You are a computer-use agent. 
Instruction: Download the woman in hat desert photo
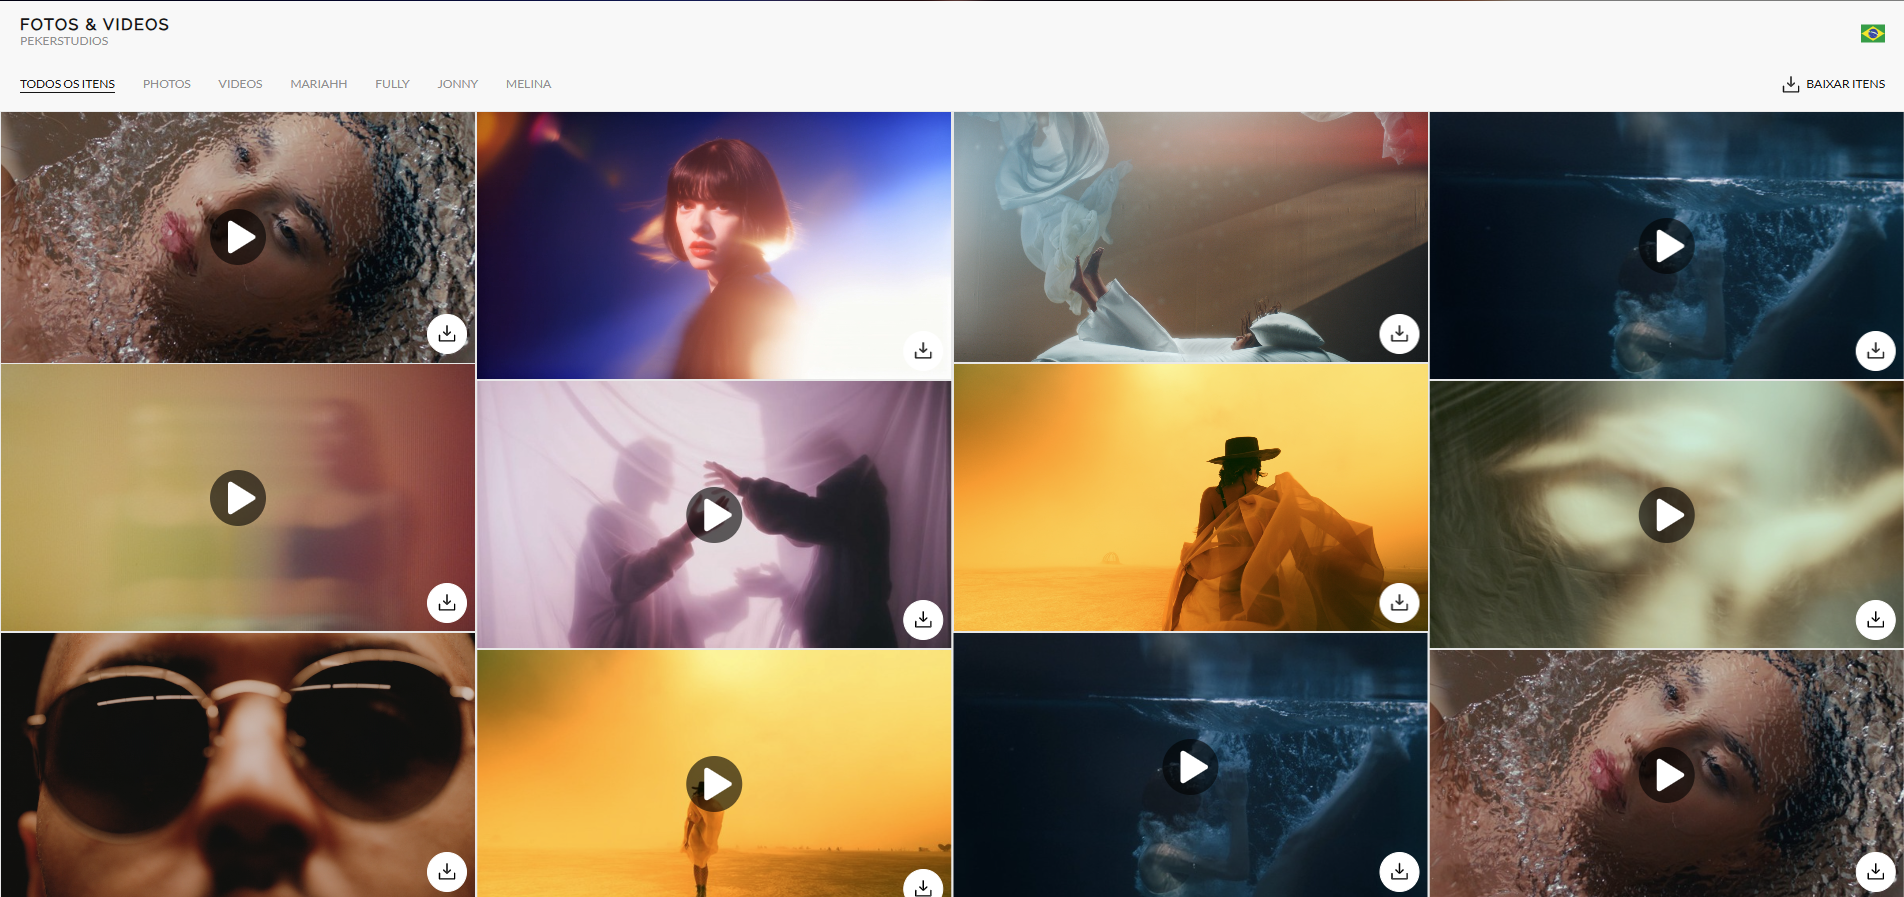point(1399,602)
